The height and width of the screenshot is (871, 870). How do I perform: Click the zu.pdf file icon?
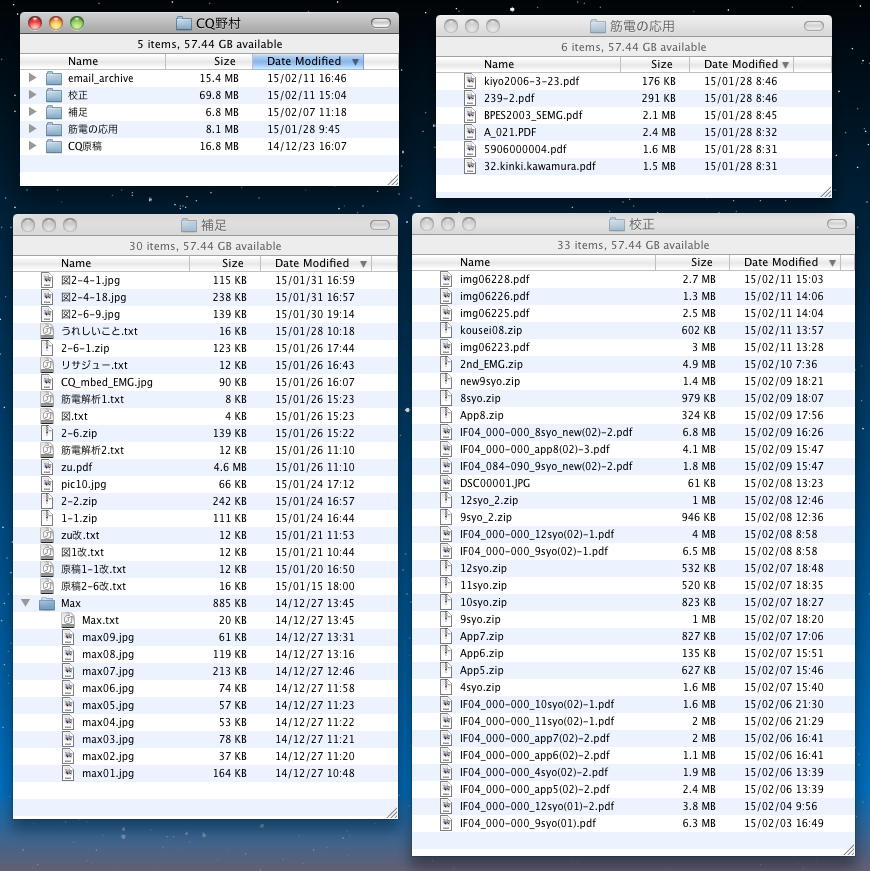point(47,467)
